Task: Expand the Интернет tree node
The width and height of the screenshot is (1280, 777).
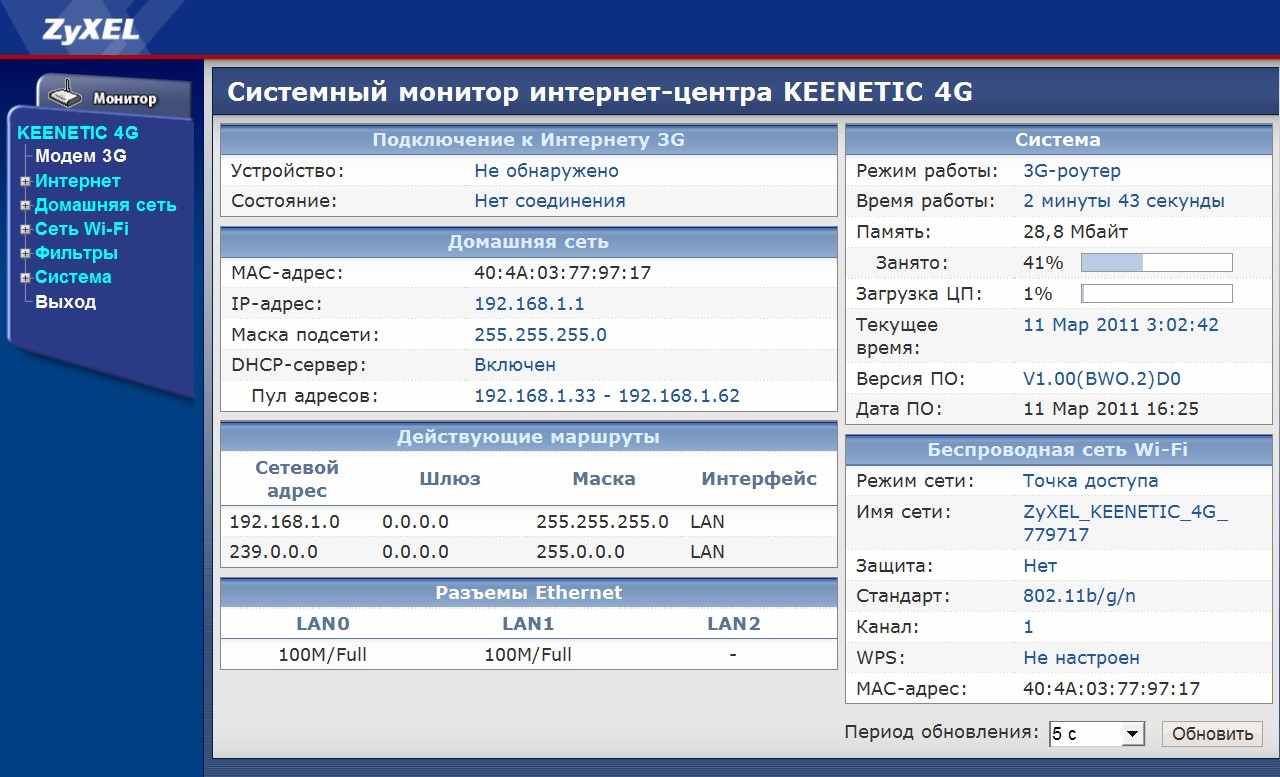Action: [x=25, y=181]
